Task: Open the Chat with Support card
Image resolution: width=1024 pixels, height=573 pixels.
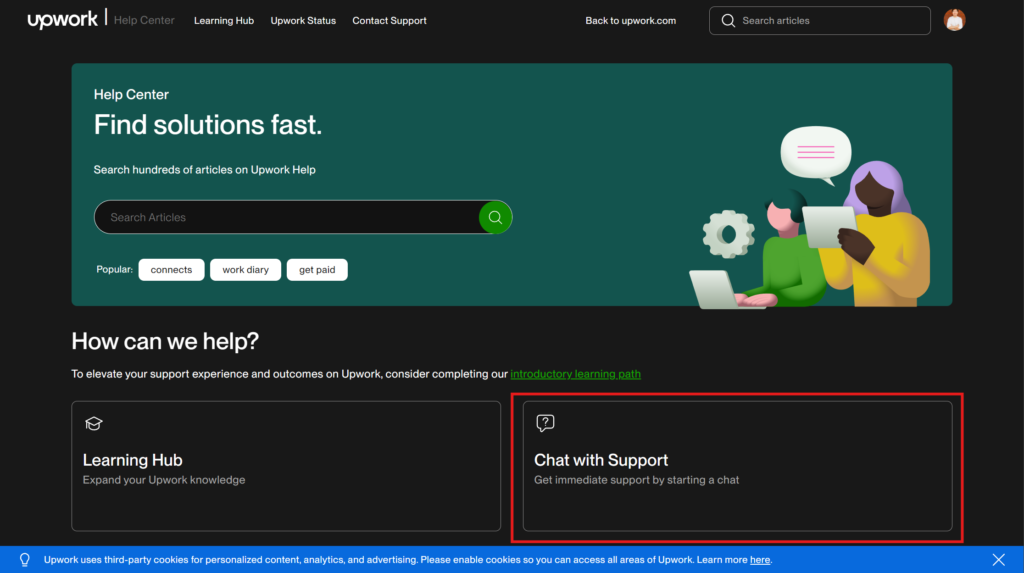Action: tap(737, 466)
